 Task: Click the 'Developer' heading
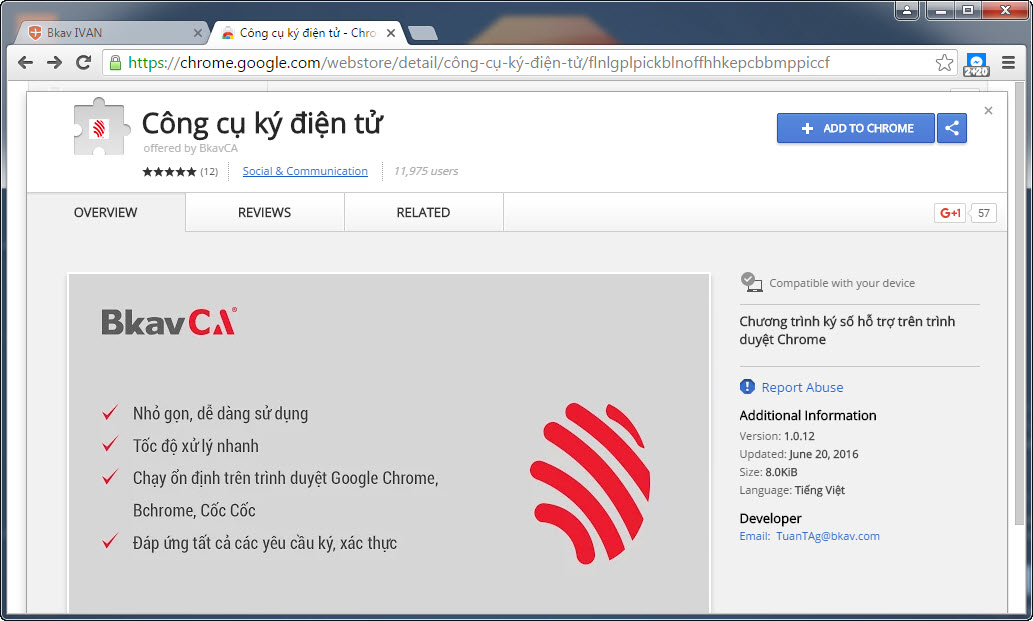[770, 518]
